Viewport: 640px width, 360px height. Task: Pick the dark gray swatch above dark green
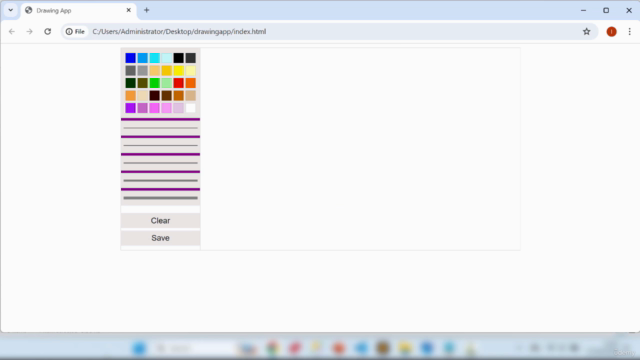tap(131, 71)
